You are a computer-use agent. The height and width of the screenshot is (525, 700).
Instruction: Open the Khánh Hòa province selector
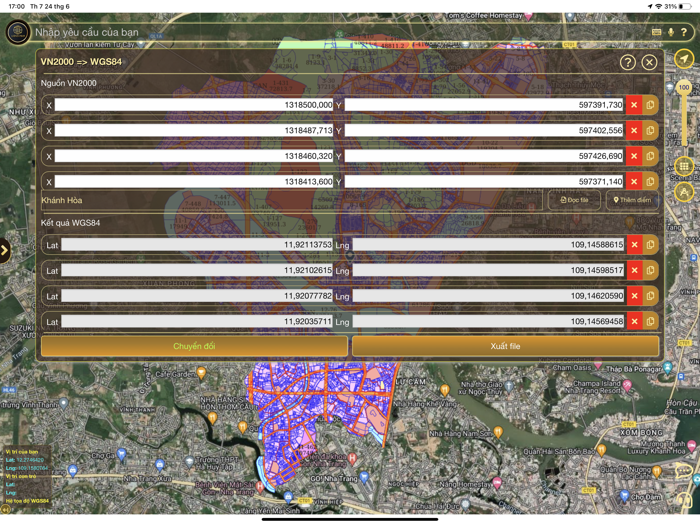[x=291, y=200]
